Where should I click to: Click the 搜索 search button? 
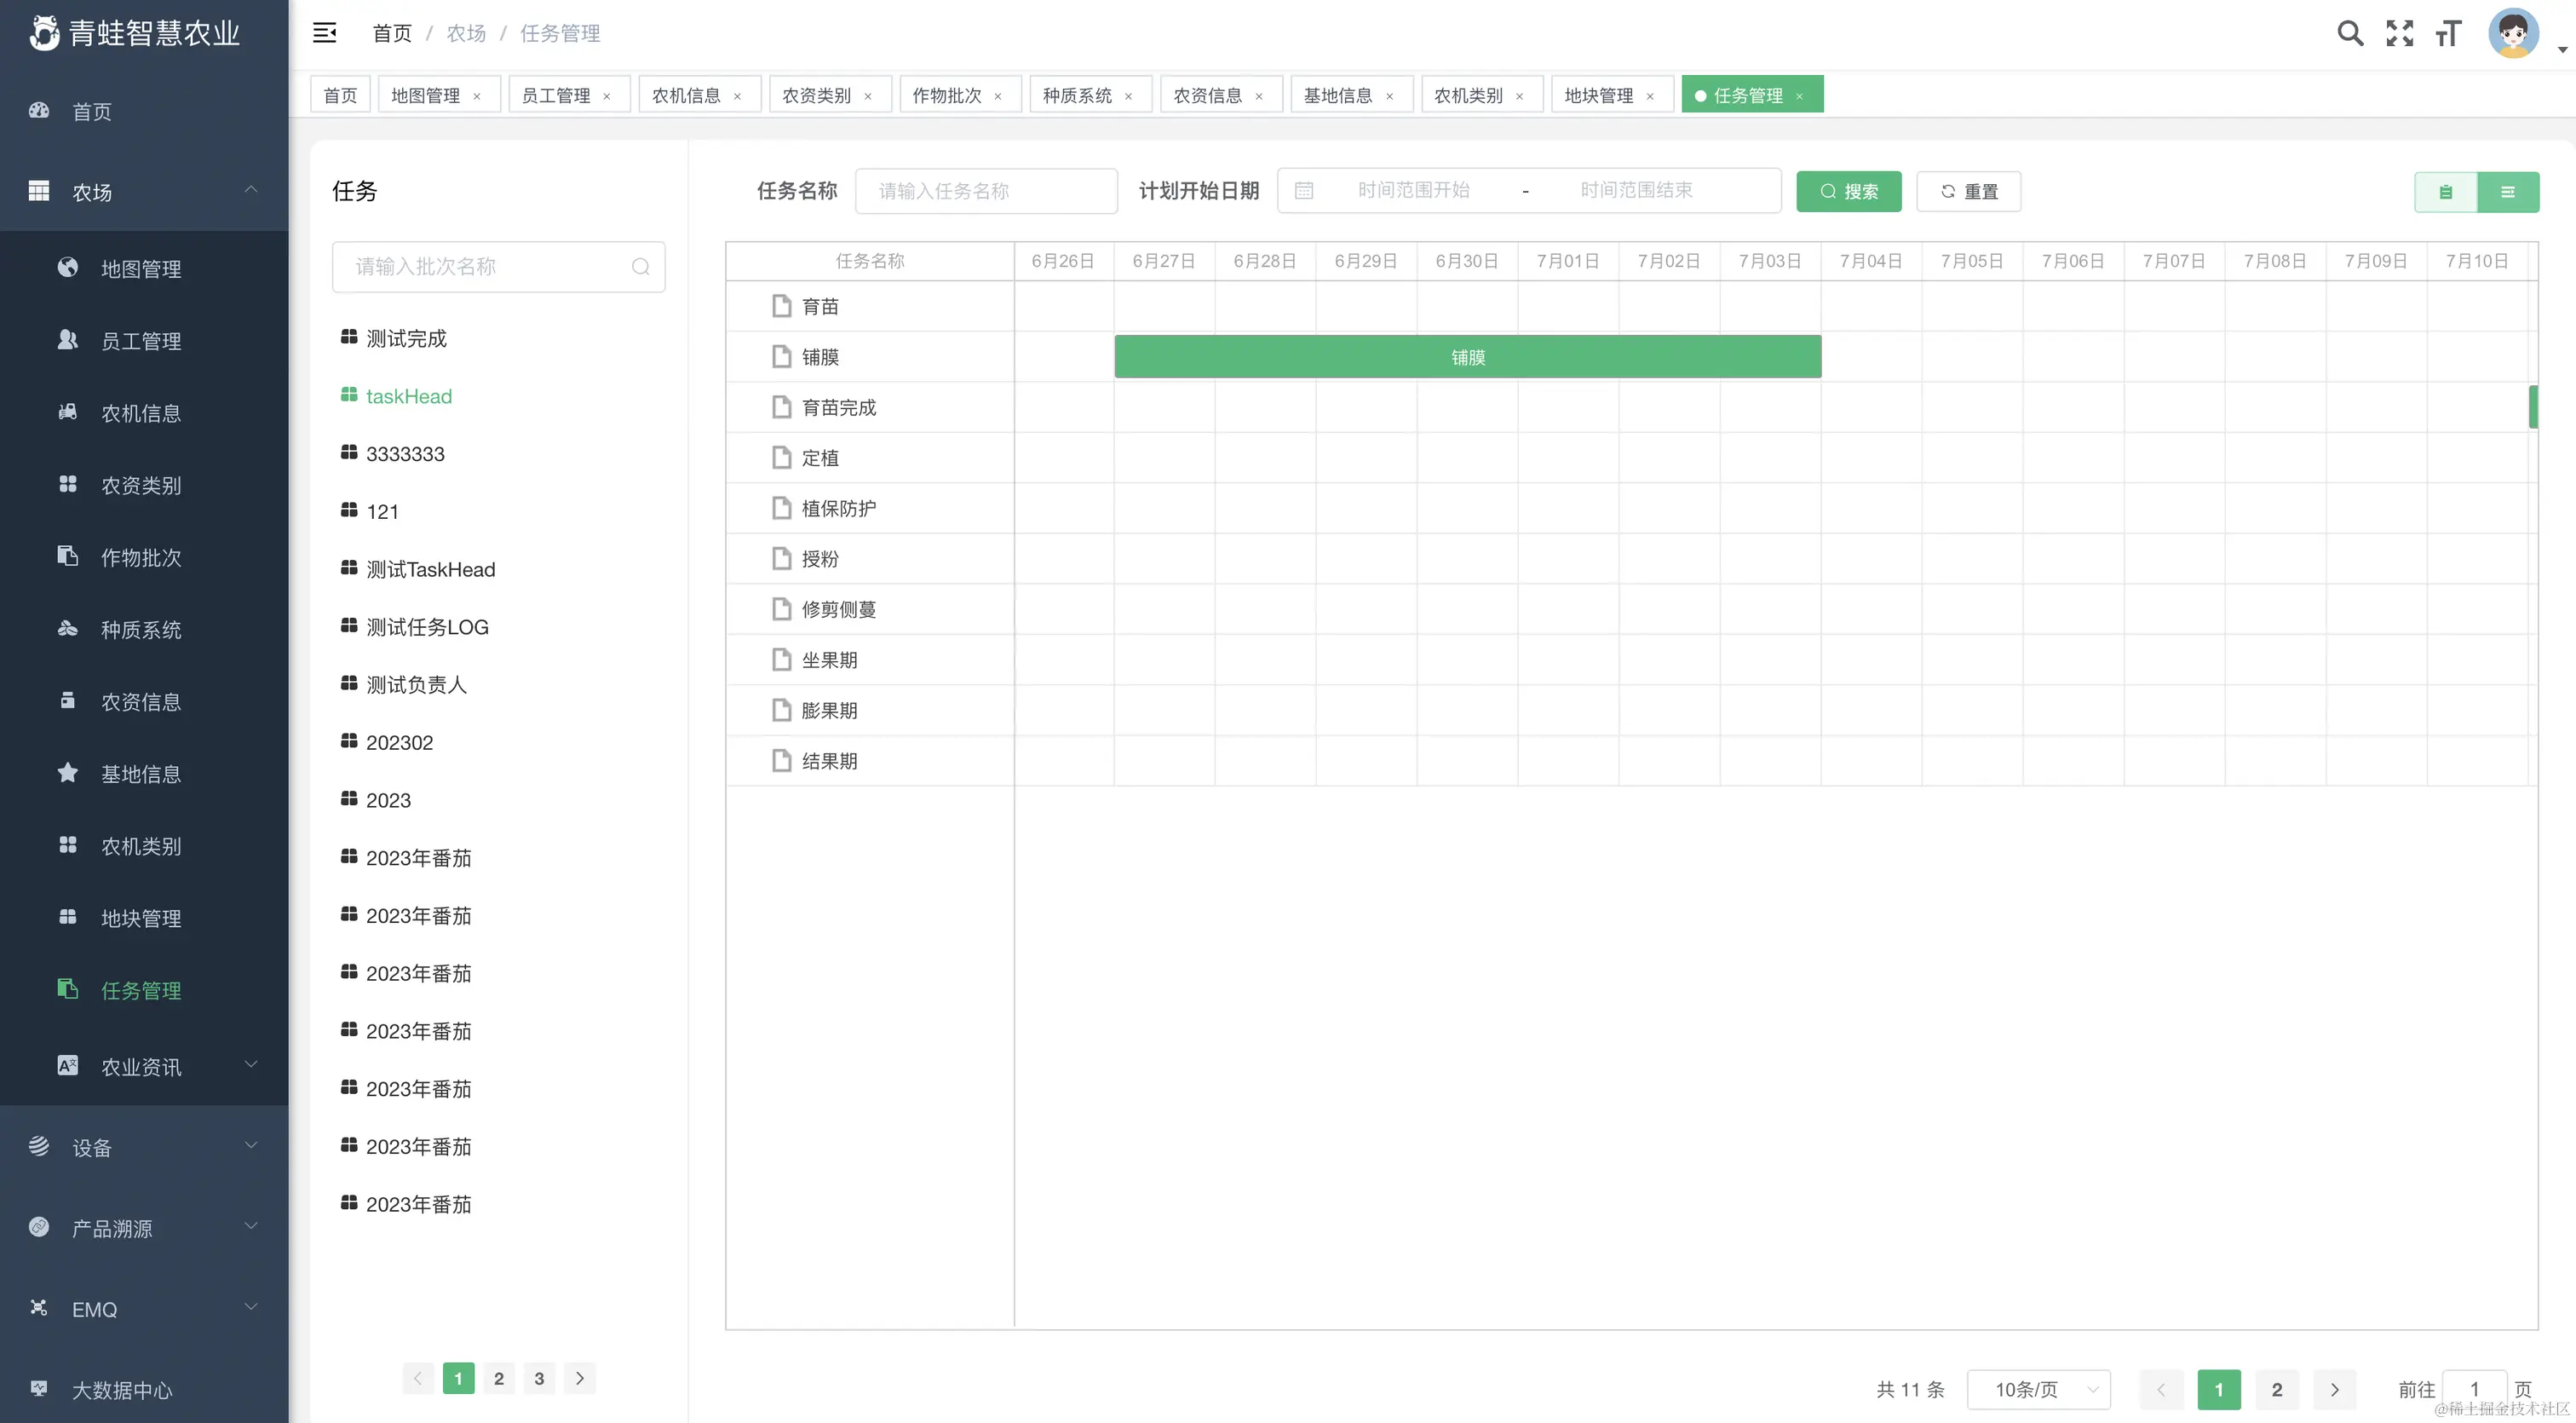[x=1849, y=191]
